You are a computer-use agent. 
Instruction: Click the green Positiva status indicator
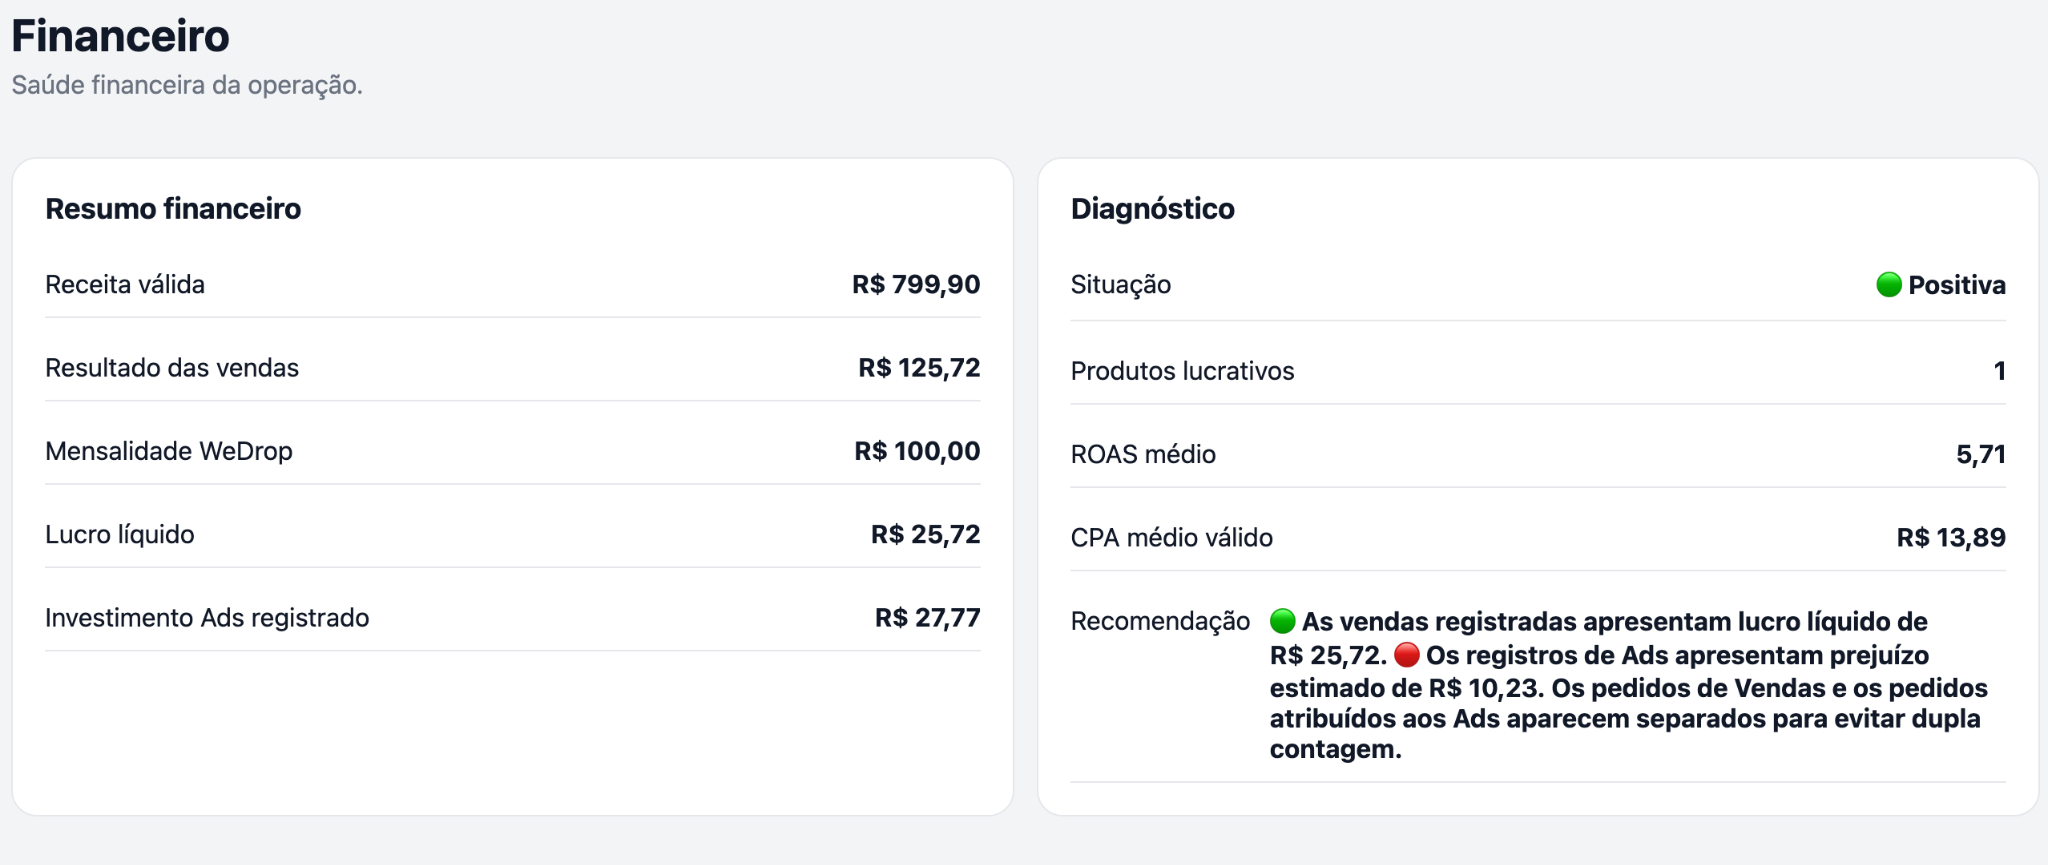coord(1888,285)
